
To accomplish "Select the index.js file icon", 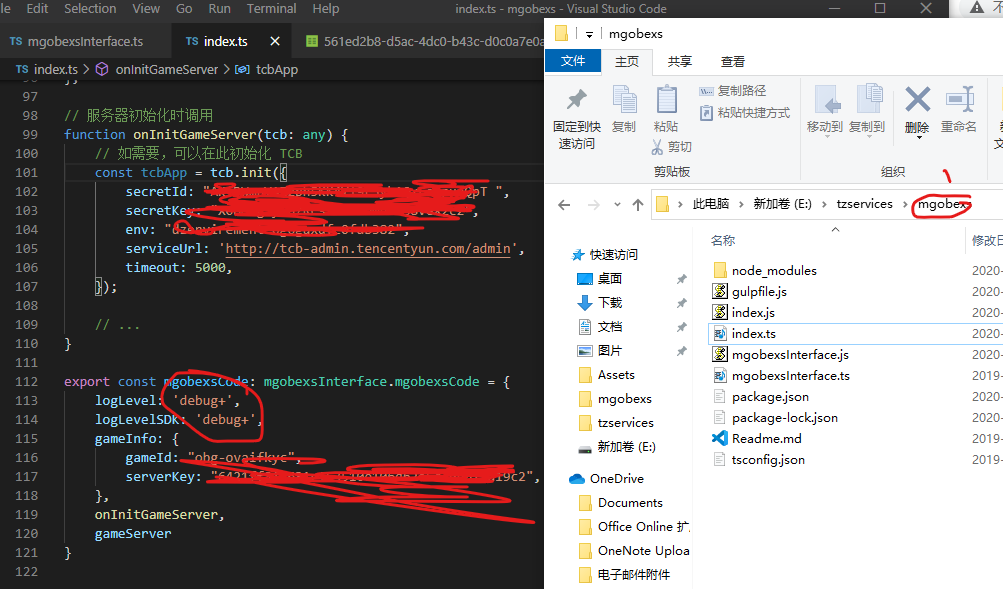I will pos(720,313).
